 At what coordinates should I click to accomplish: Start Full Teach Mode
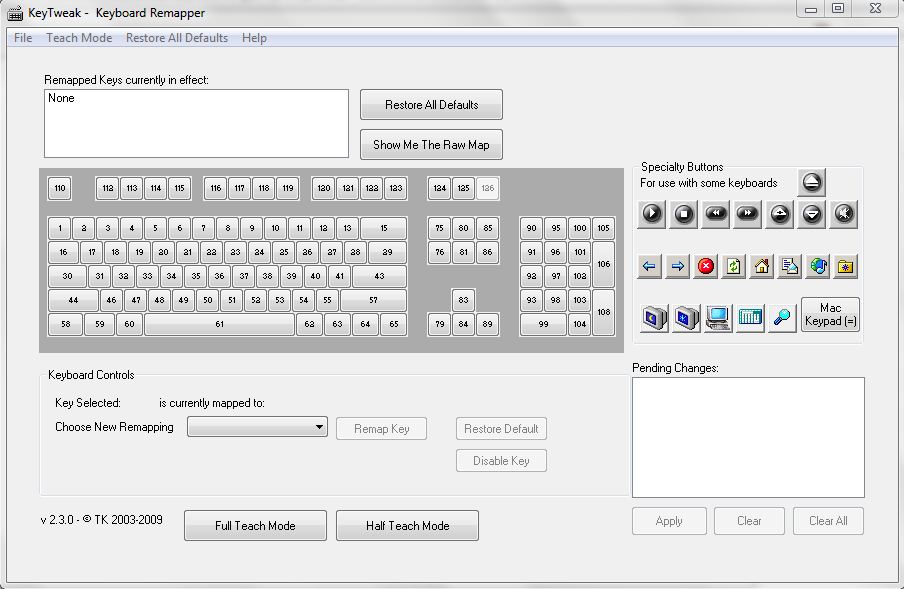tap(255, 526)
